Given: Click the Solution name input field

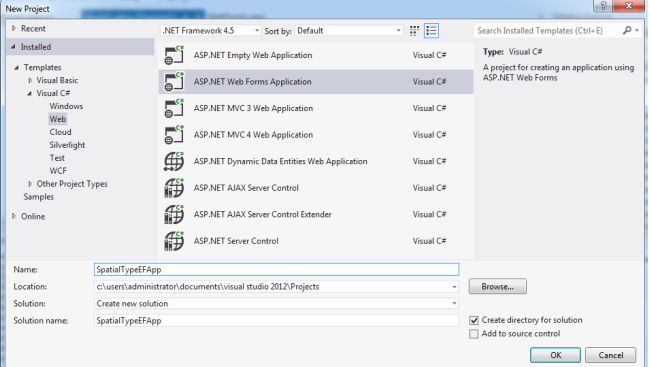Looking at the screenshot, I should pyautogui.click(x=276, y=321).
